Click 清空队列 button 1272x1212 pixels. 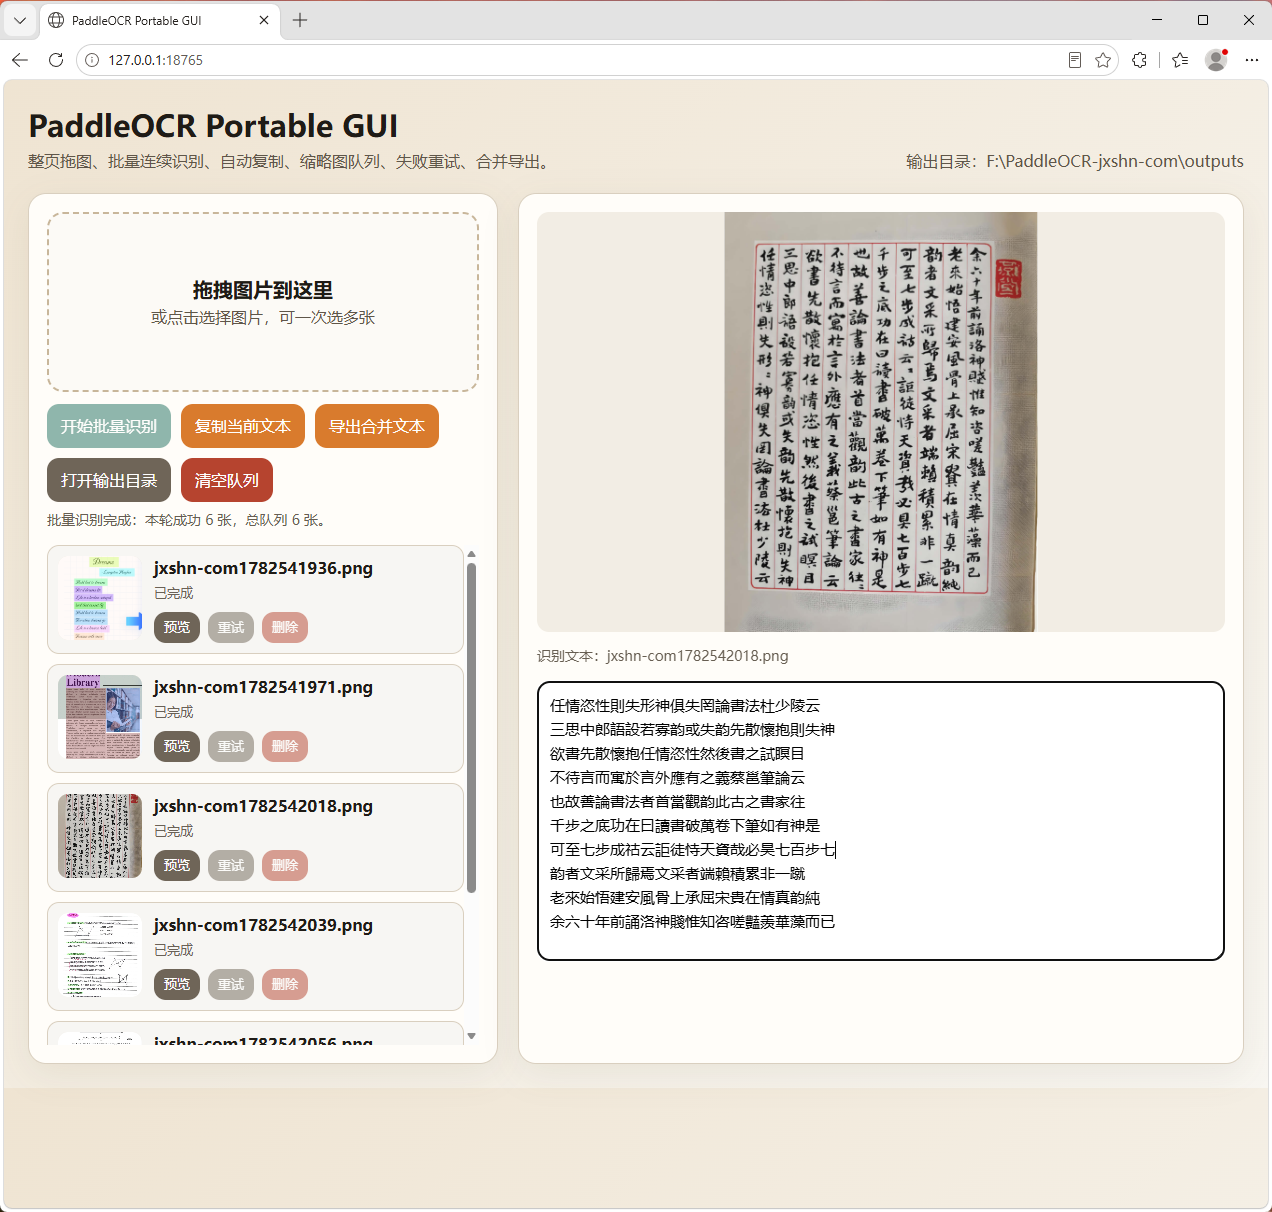(x=227, y=480)
